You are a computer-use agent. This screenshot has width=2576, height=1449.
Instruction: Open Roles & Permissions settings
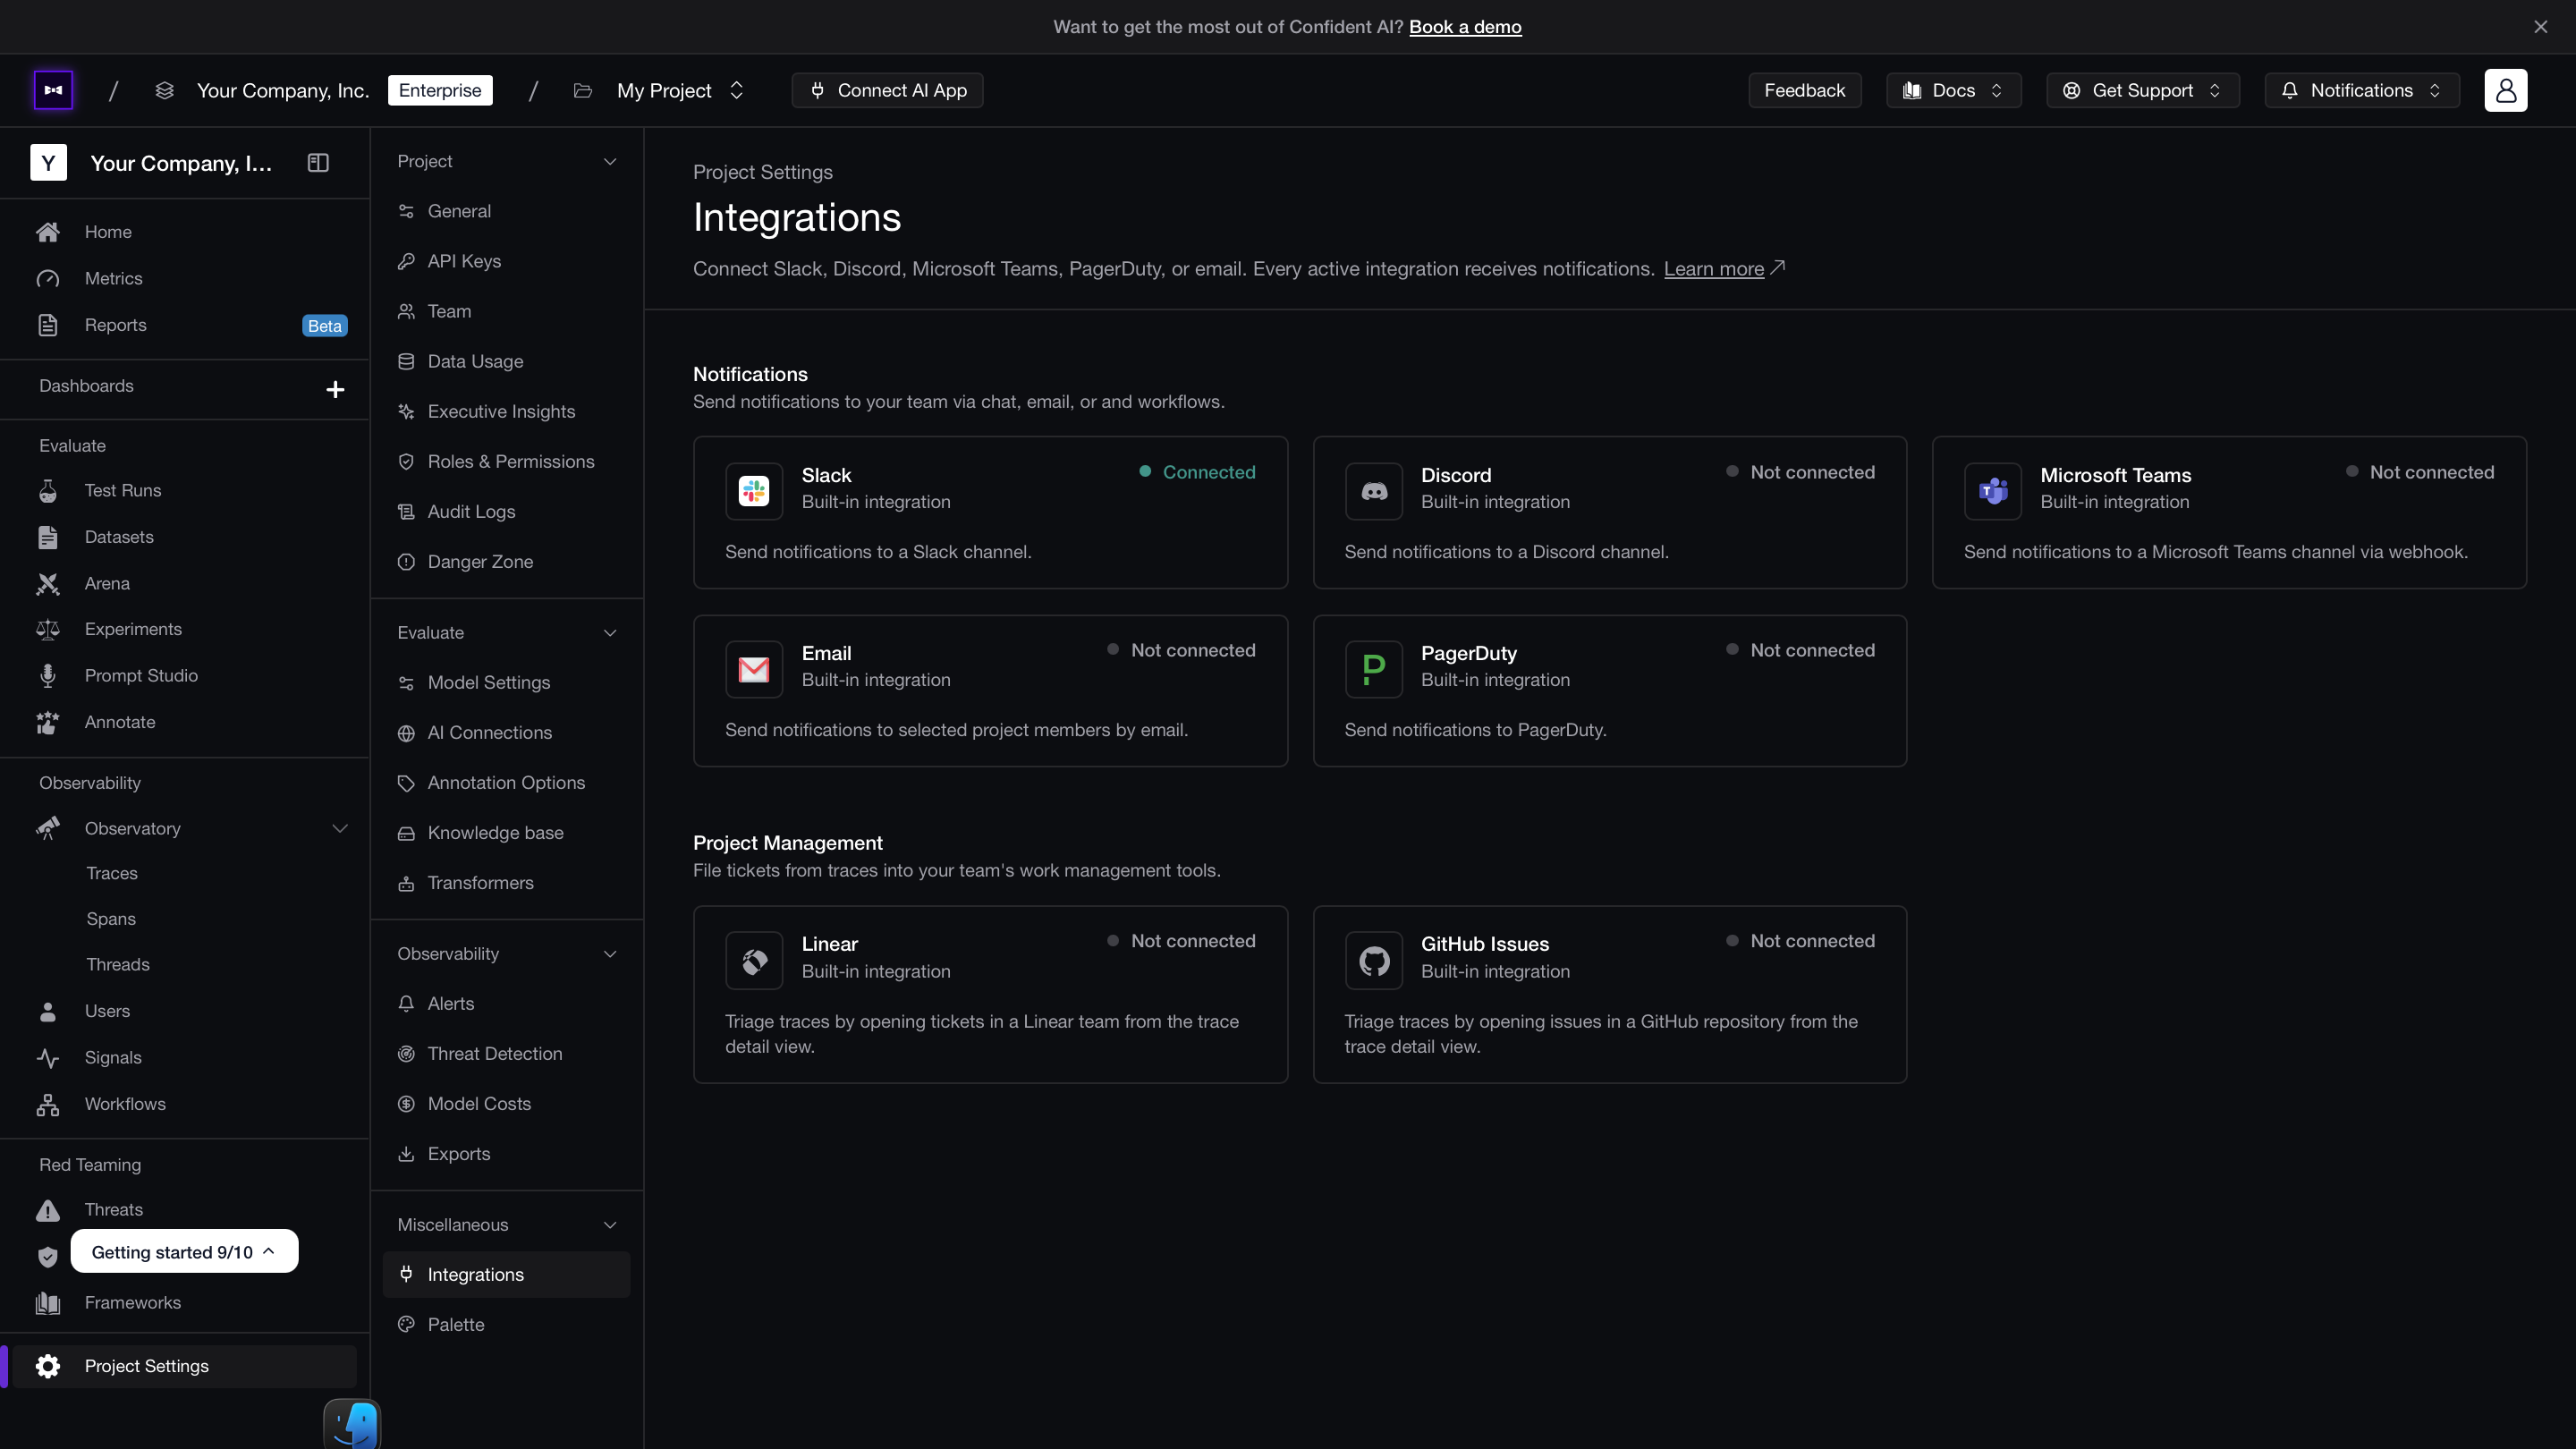[506, 462]
